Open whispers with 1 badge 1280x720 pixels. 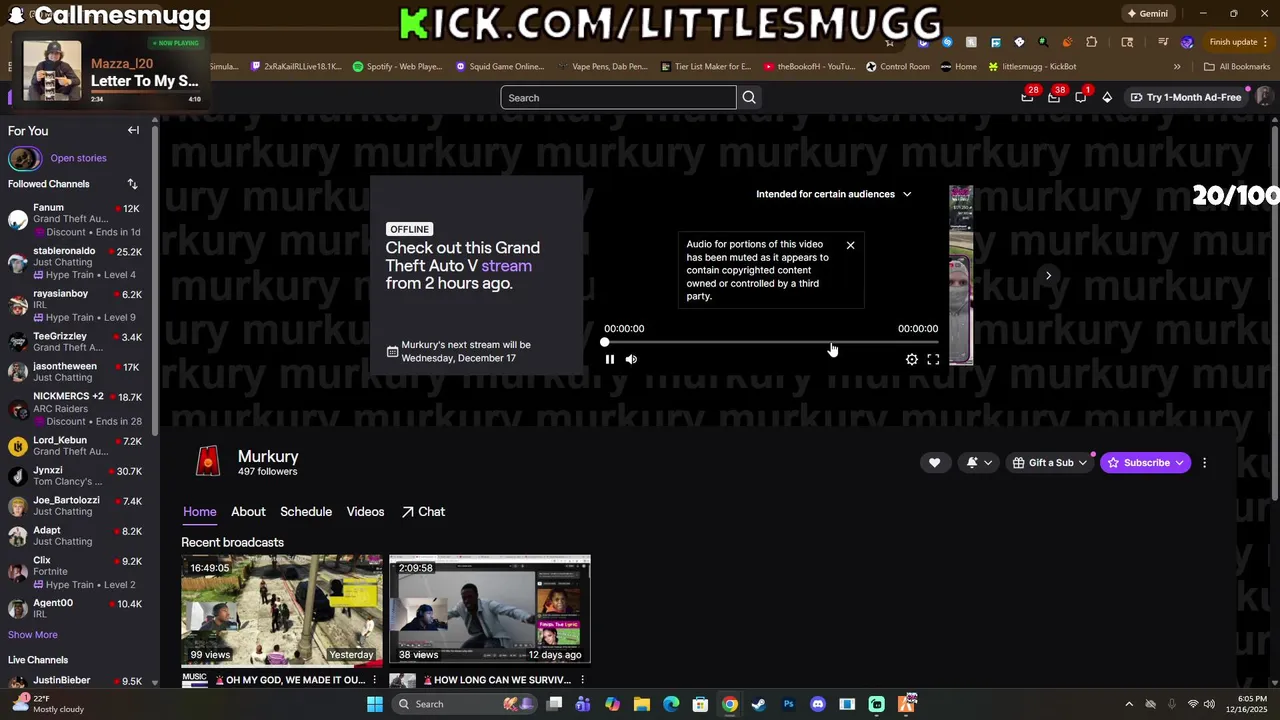(x=1081, y=97)
